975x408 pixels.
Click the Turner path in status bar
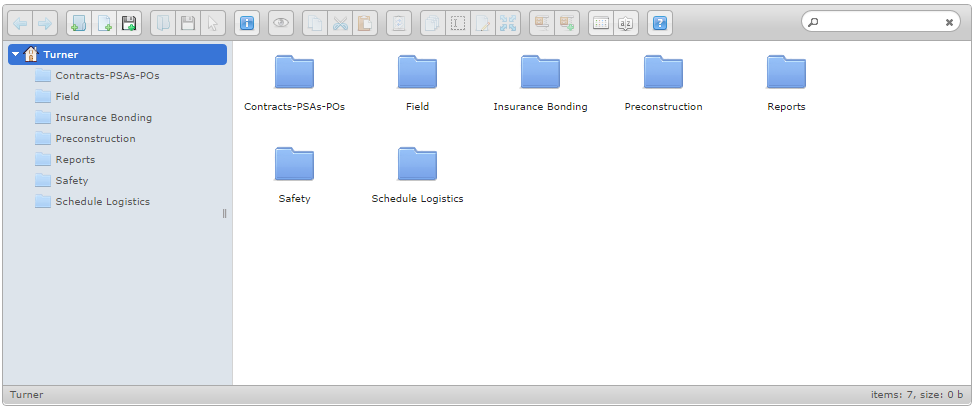pyautogui.click(x=27, y=394)
